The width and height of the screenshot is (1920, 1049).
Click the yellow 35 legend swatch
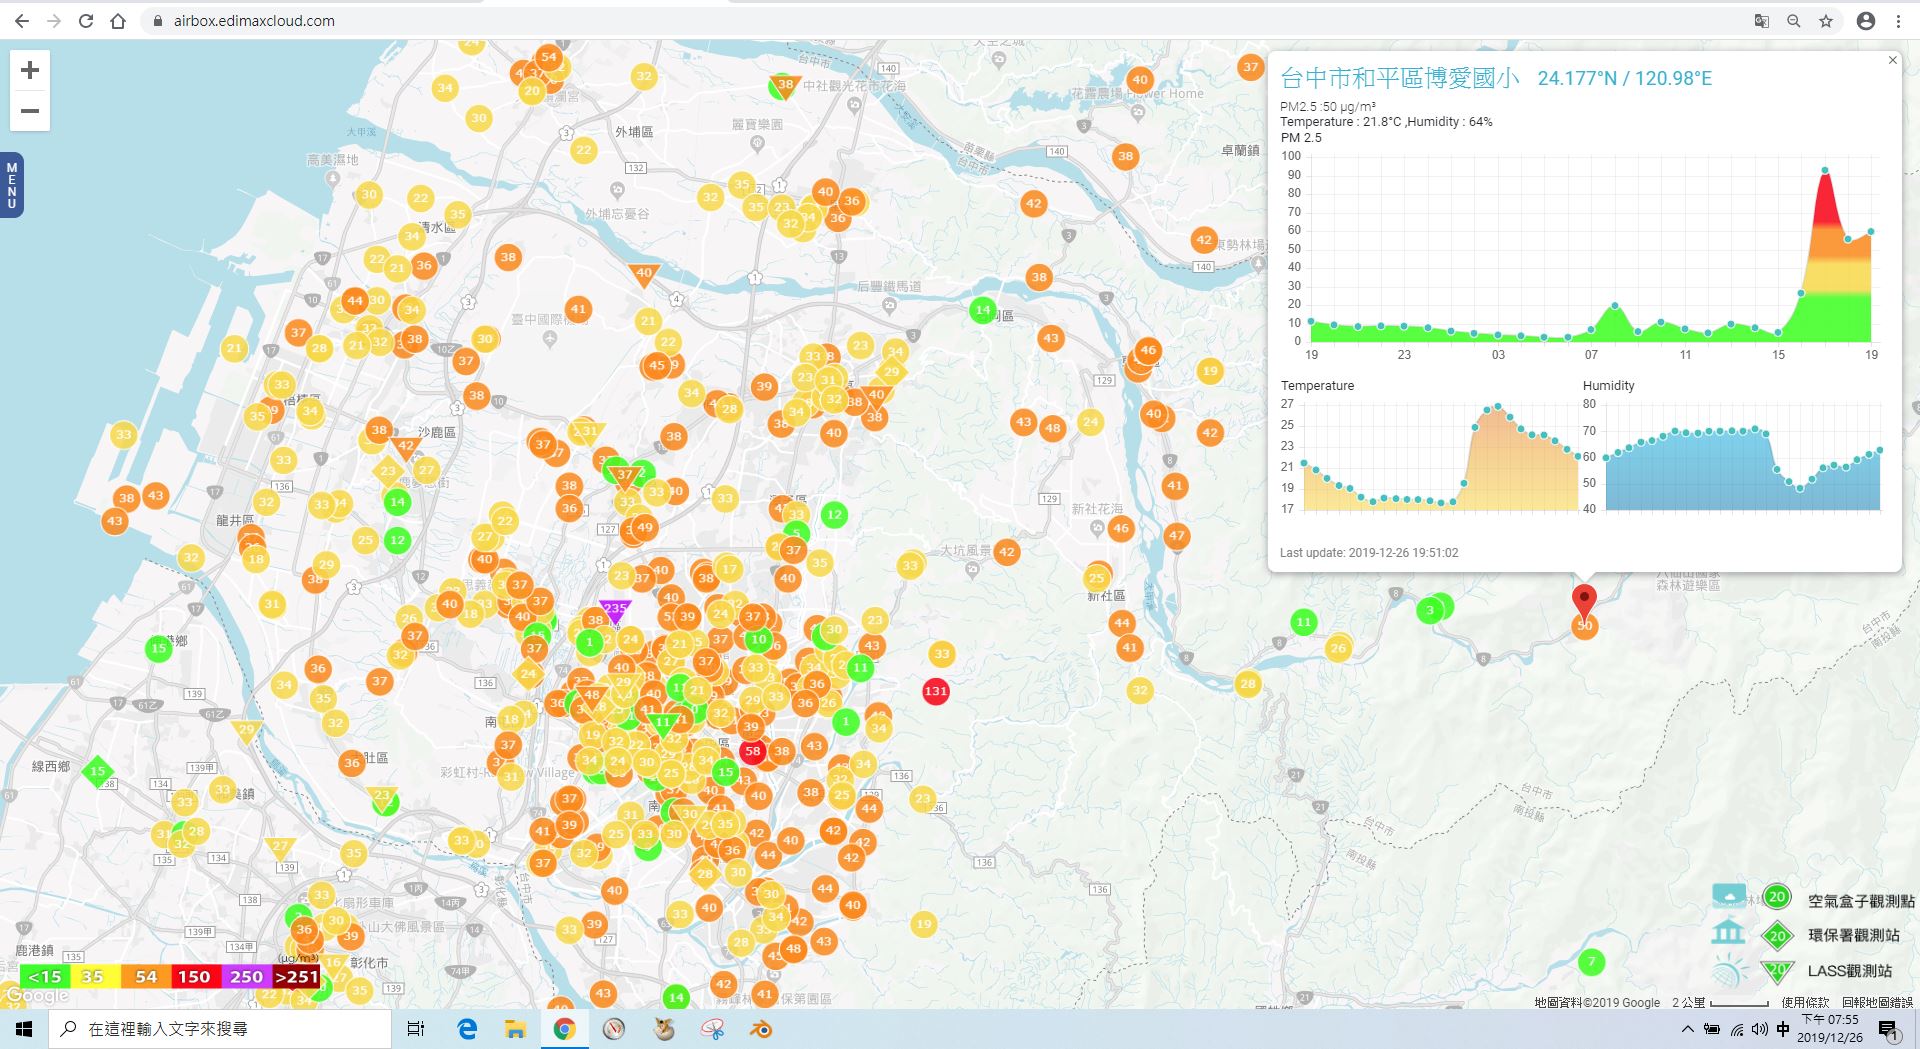point(93,977)
